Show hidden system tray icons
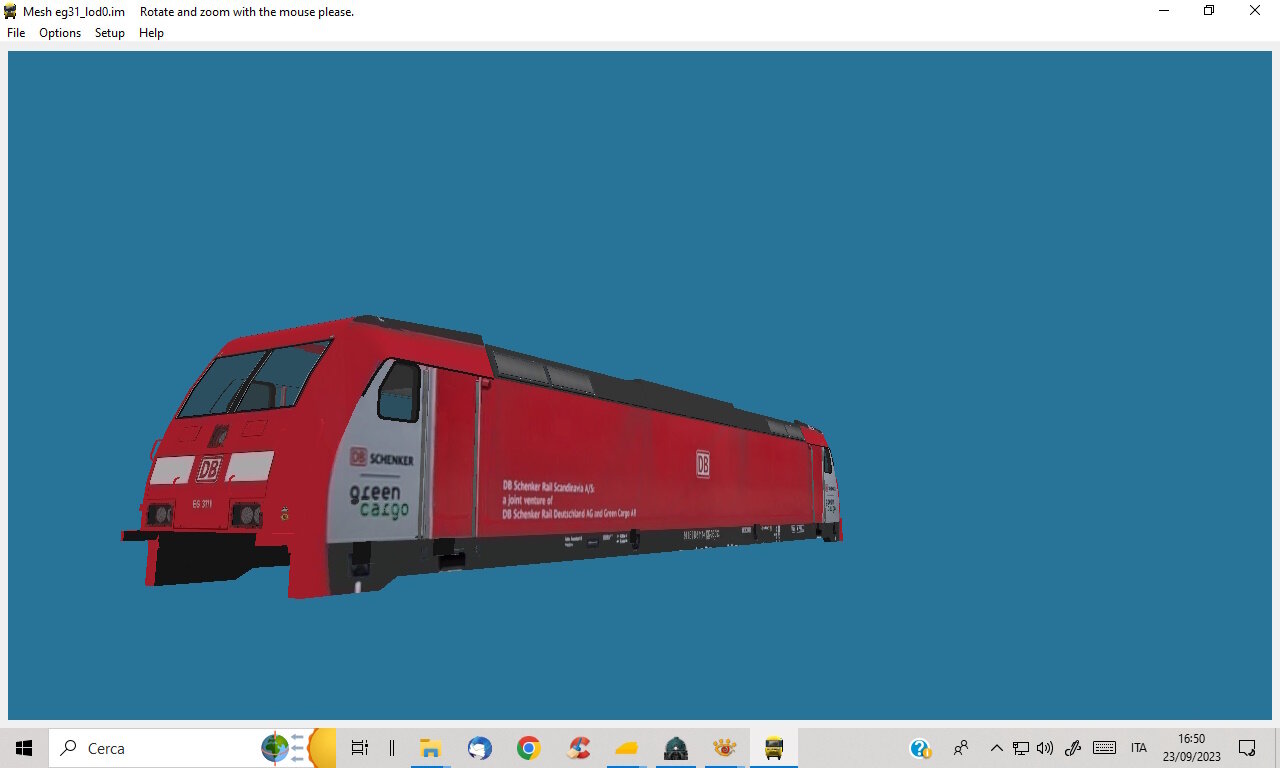1280x768 pixels. point(996,748)
